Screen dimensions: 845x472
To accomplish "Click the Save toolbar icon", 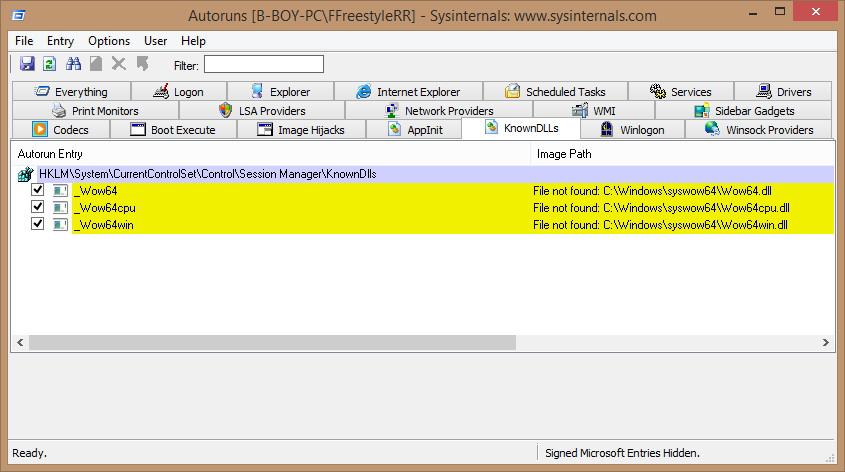I will coord(27,64).
